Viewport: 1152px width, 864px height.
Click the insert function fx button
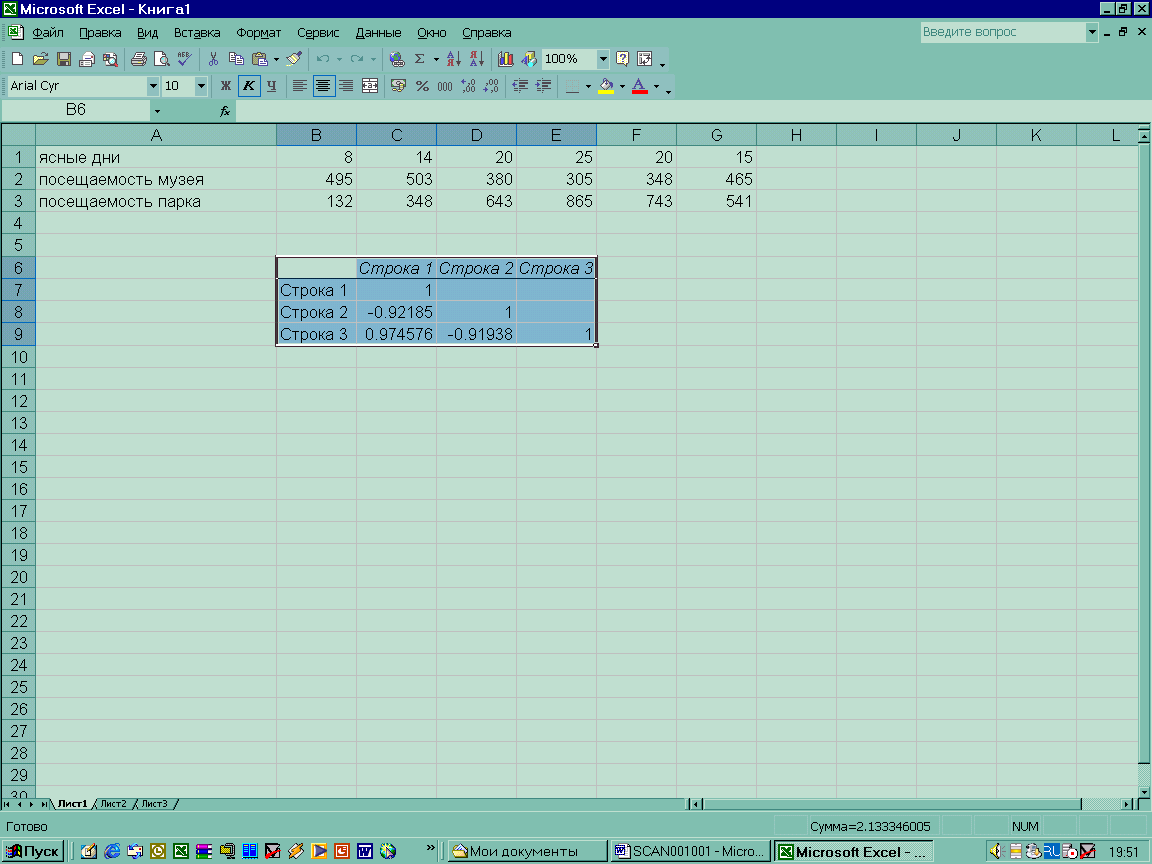[225, 111]
